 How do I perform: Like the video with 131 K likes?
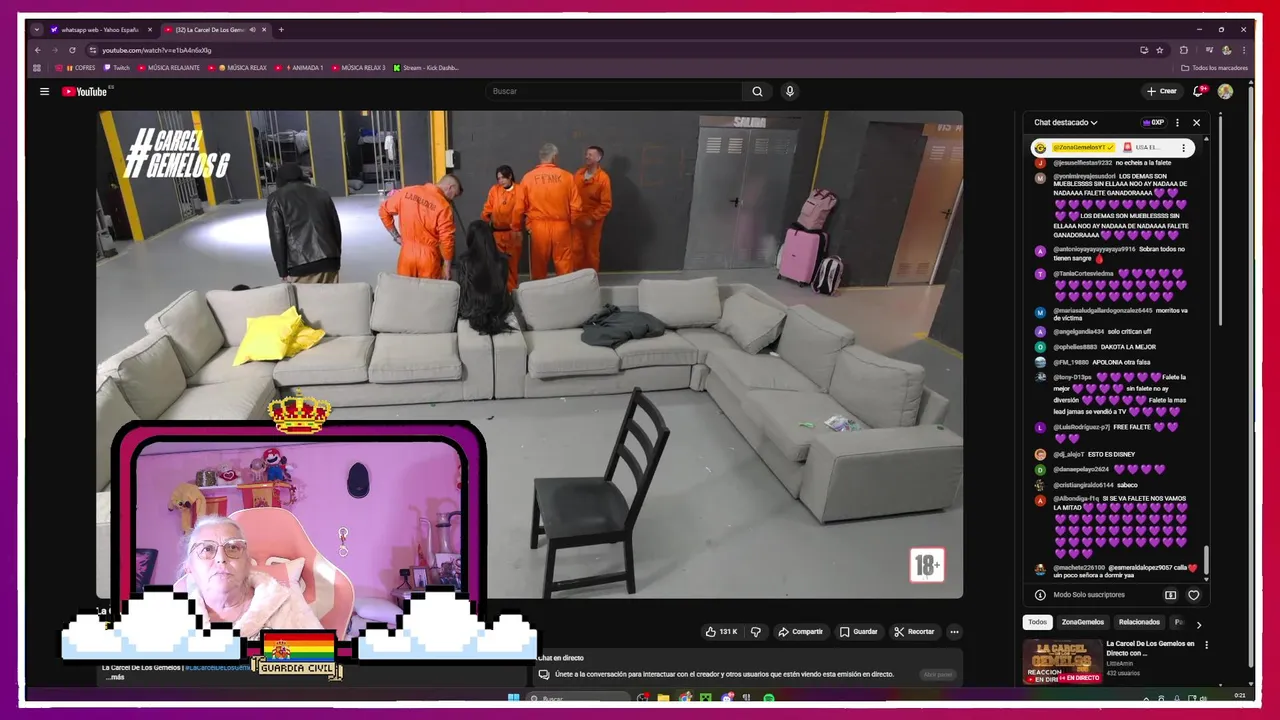(x=721, y=632)
